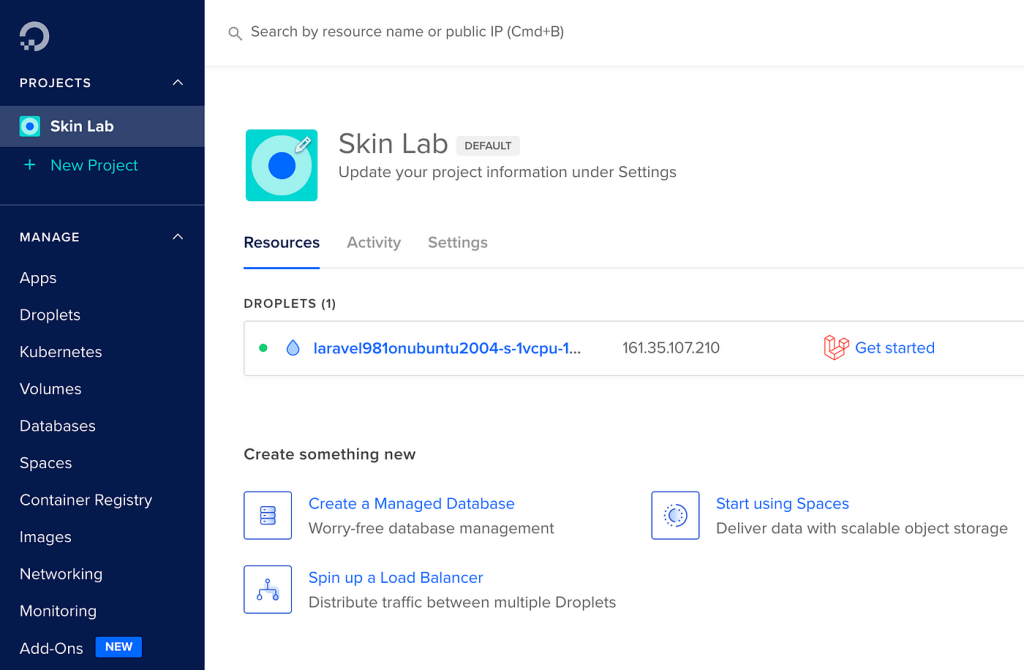Viewport: 1024px width, 670px height.
Task: Open the project Settings tab
Action: click(x=458, y=242)
